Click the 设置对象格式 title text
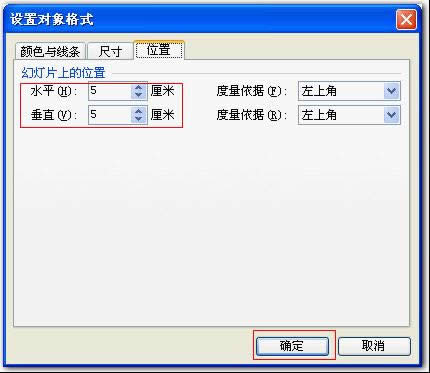The width and height of the screenshot is (430, 373). pos(52,19)
